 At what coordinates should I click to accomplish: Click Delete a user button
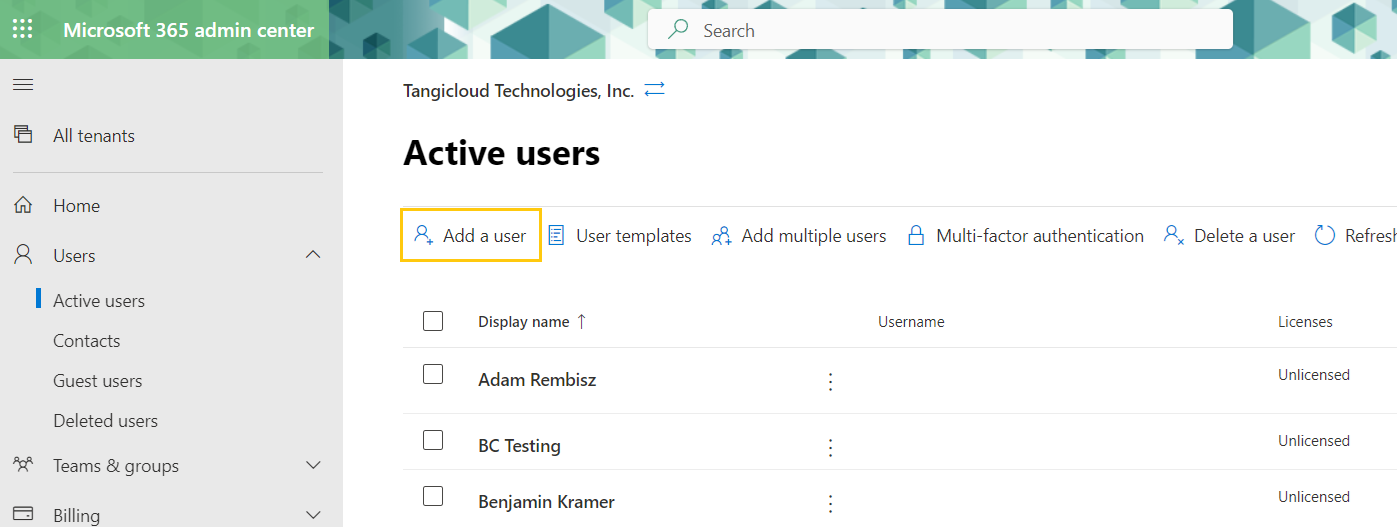(x=1229, y=236)
